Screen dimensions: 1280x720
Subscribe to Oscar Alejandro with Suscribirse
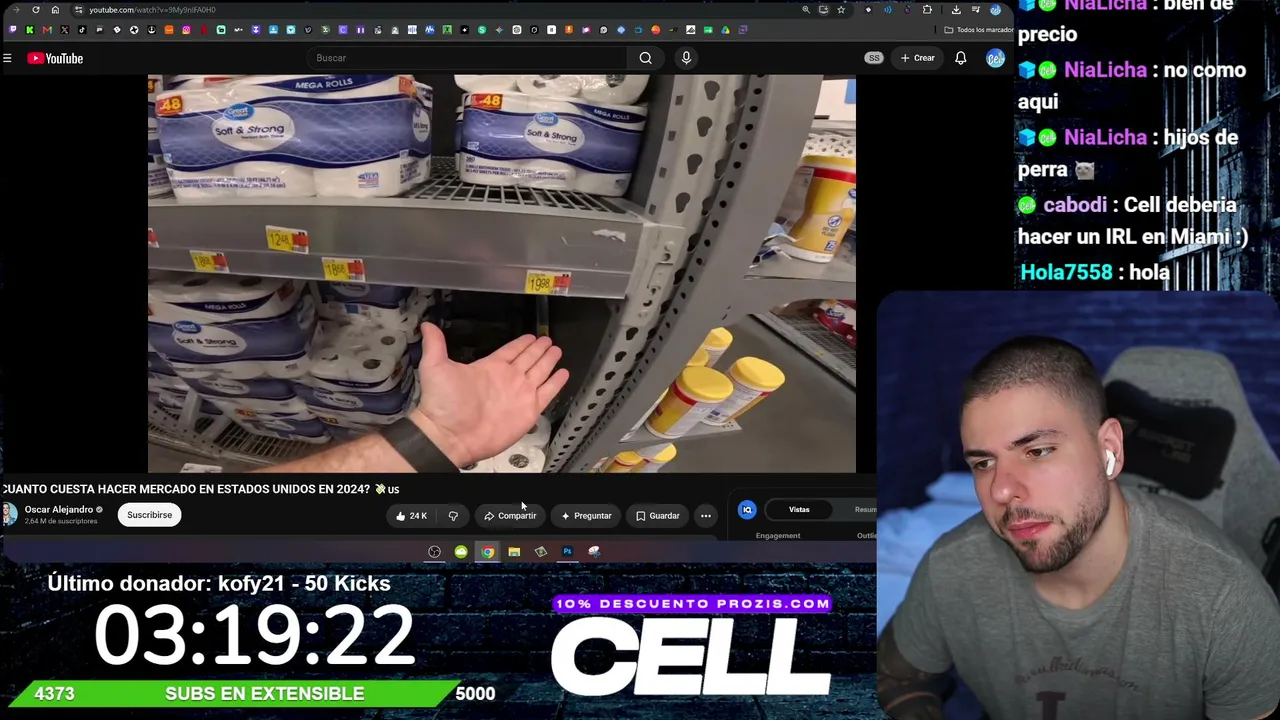(149, 515)
